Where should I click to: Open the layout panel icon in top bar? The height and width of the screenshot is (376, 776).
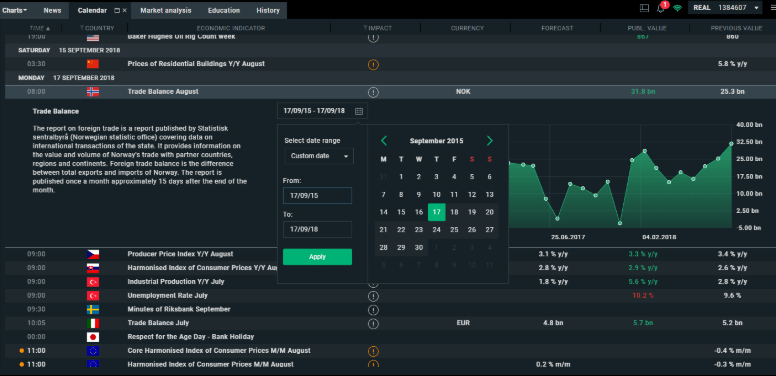(644, 8)
